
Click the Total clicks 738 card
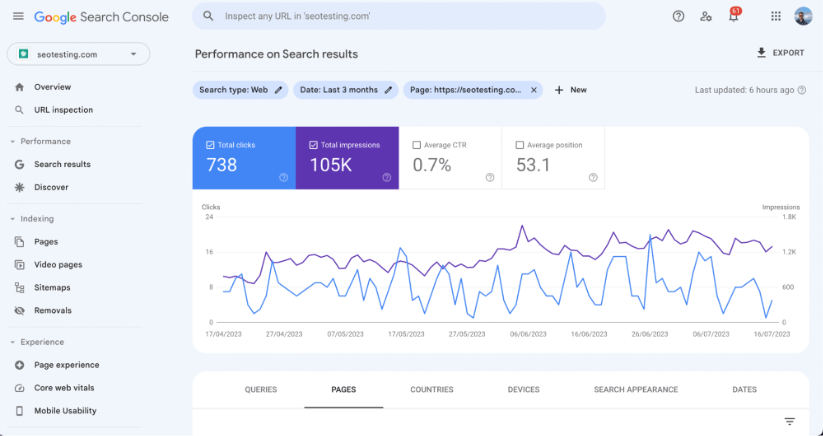click(244, 158)
